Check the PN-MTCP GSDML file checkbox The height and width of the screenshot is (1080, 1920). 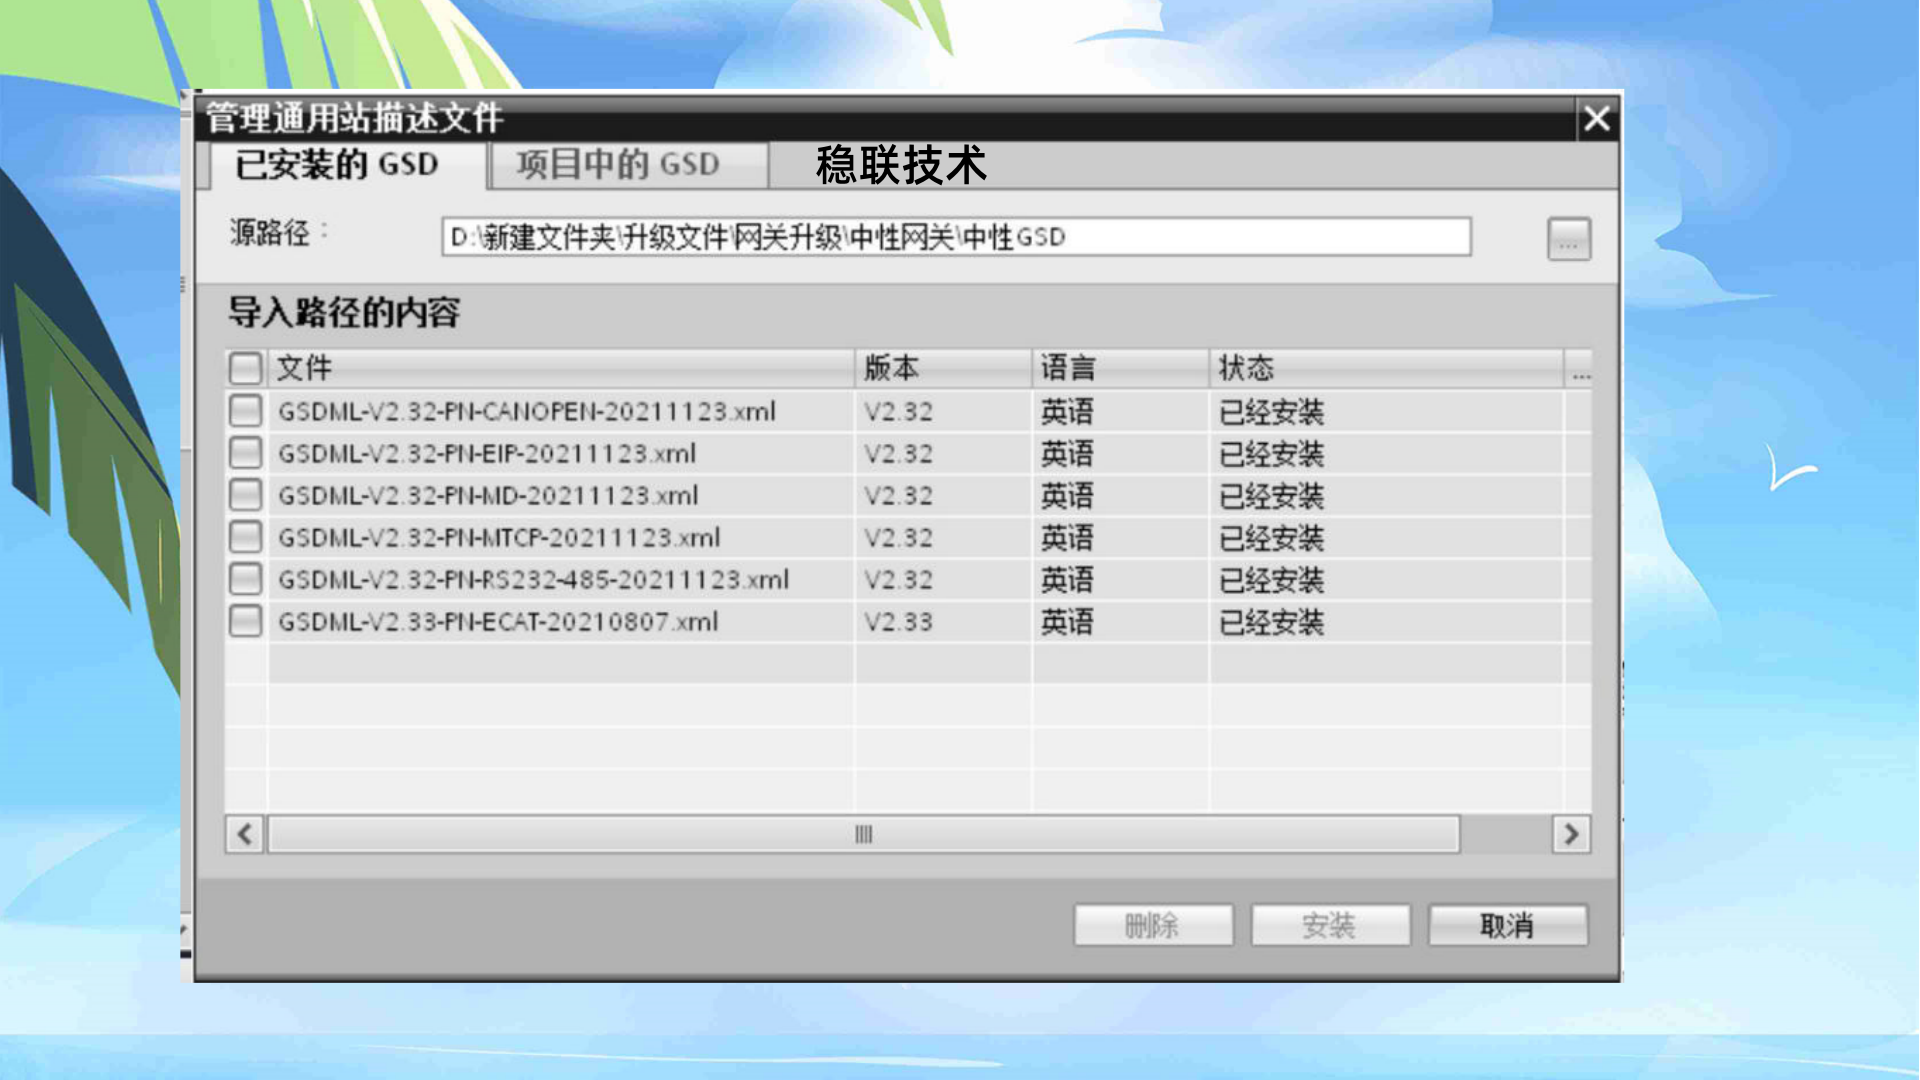(245, 537)
